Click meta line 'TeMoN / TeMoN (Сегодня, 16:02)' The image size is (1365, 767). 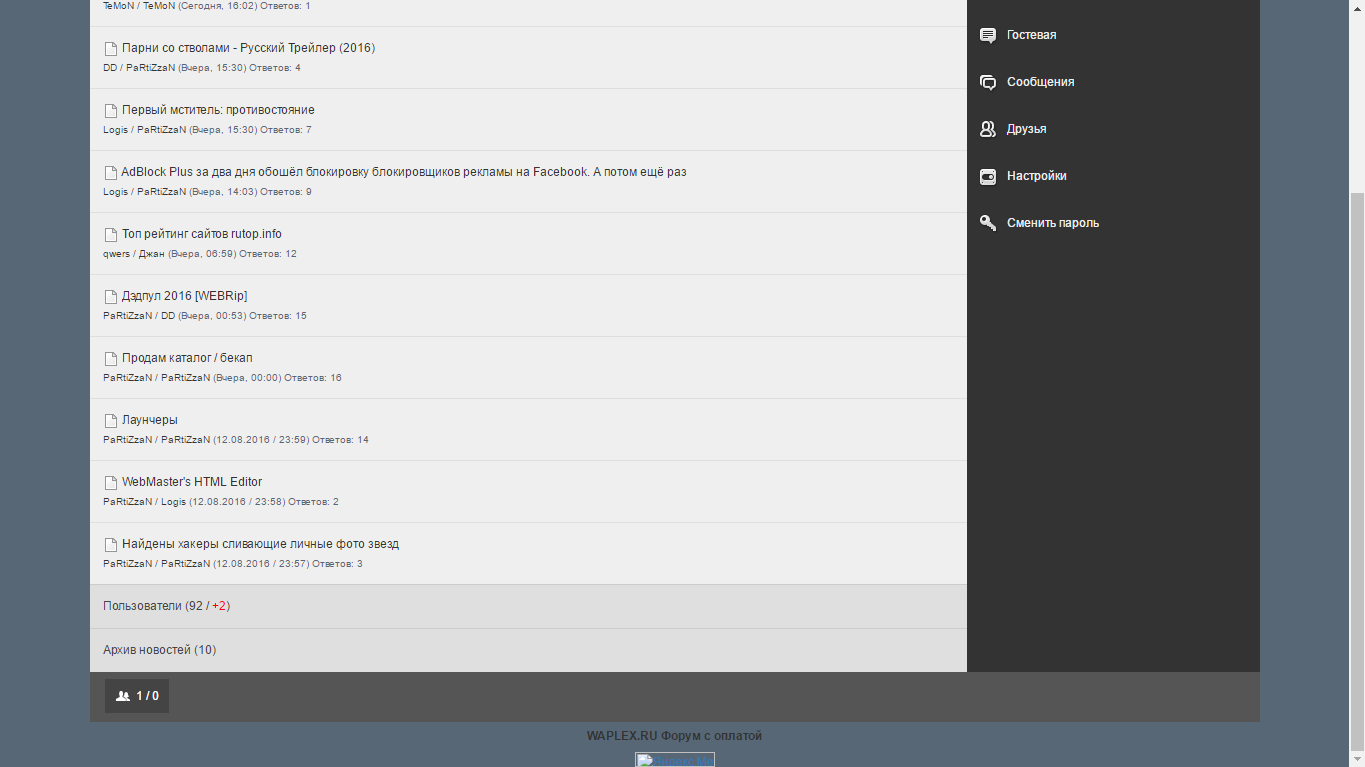click(x=207, y=6)
